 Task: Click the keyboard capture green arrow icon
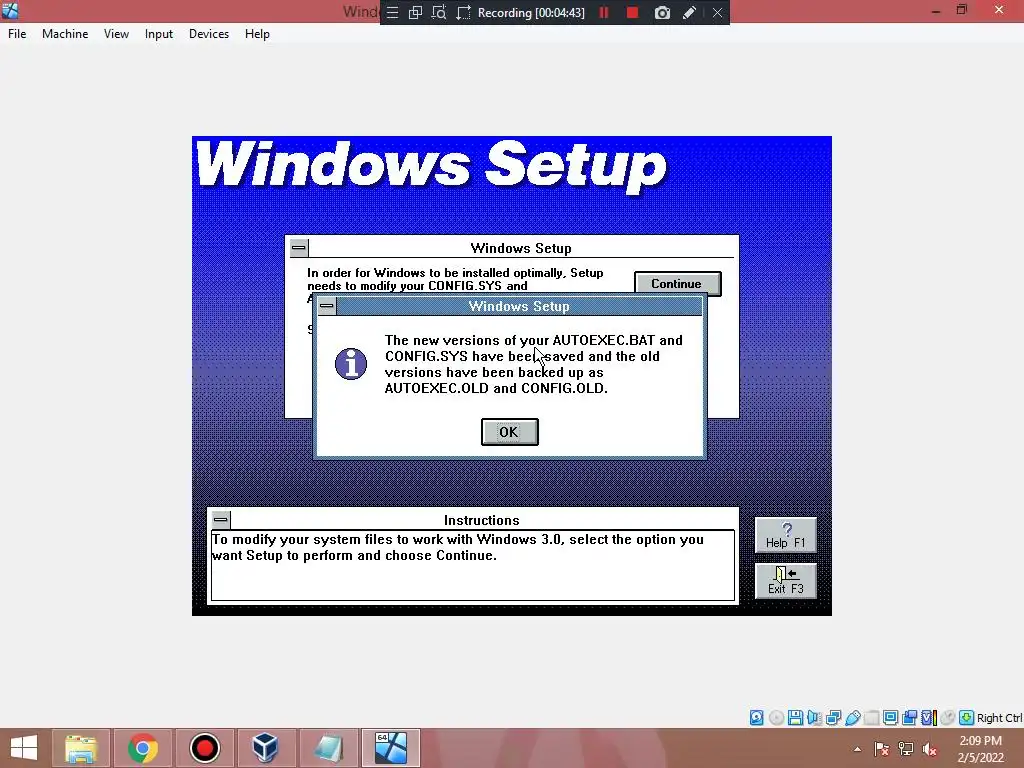point(967,718)
